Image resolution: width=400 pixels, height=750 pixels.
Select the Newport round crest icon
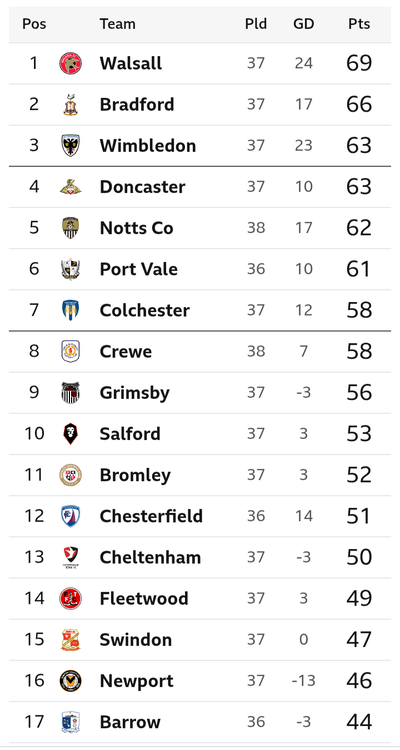pos(70,680)
